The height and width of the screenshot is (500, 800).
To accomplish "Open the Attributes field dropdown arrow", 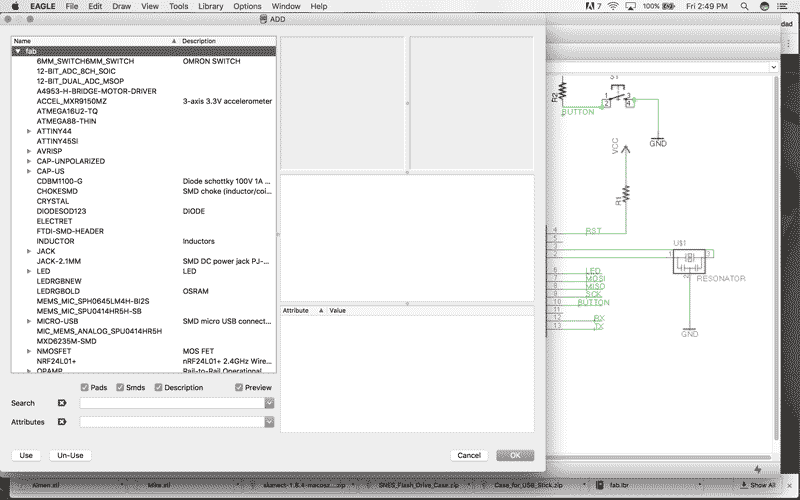I will pos(269,422).
